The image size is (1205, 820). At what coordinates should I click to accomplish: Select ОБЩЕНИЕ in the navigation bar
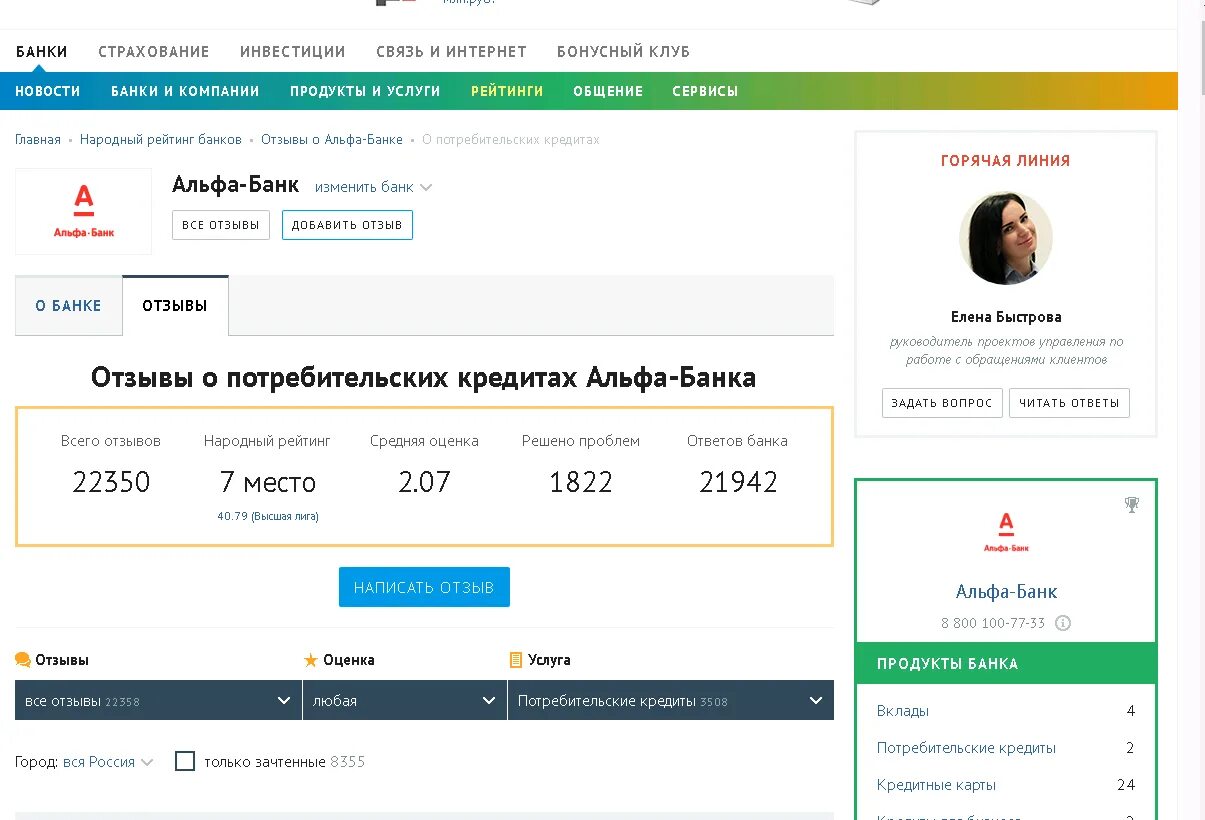(608, 91)
